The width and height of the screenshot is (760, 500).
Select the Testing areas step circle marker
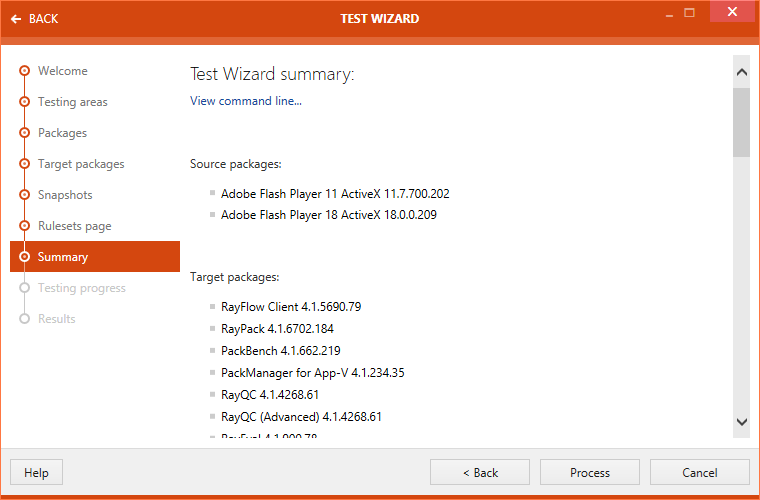click(24, 102)
